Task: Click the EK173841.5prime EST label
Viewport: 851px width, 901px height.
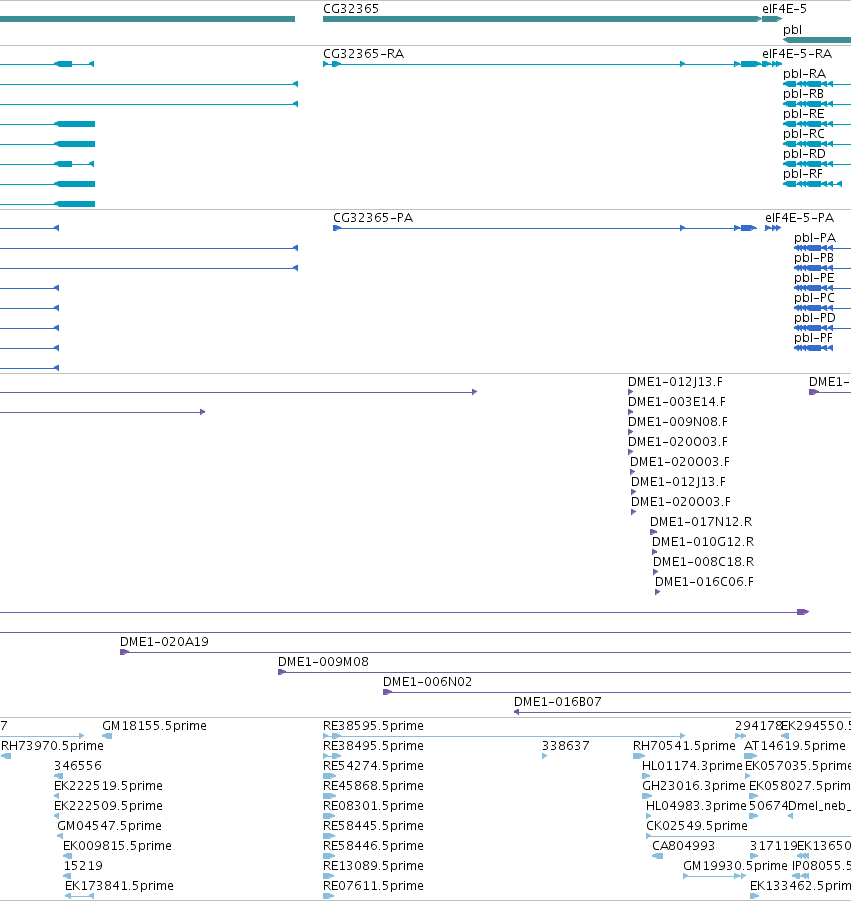Action: [119, 886]
